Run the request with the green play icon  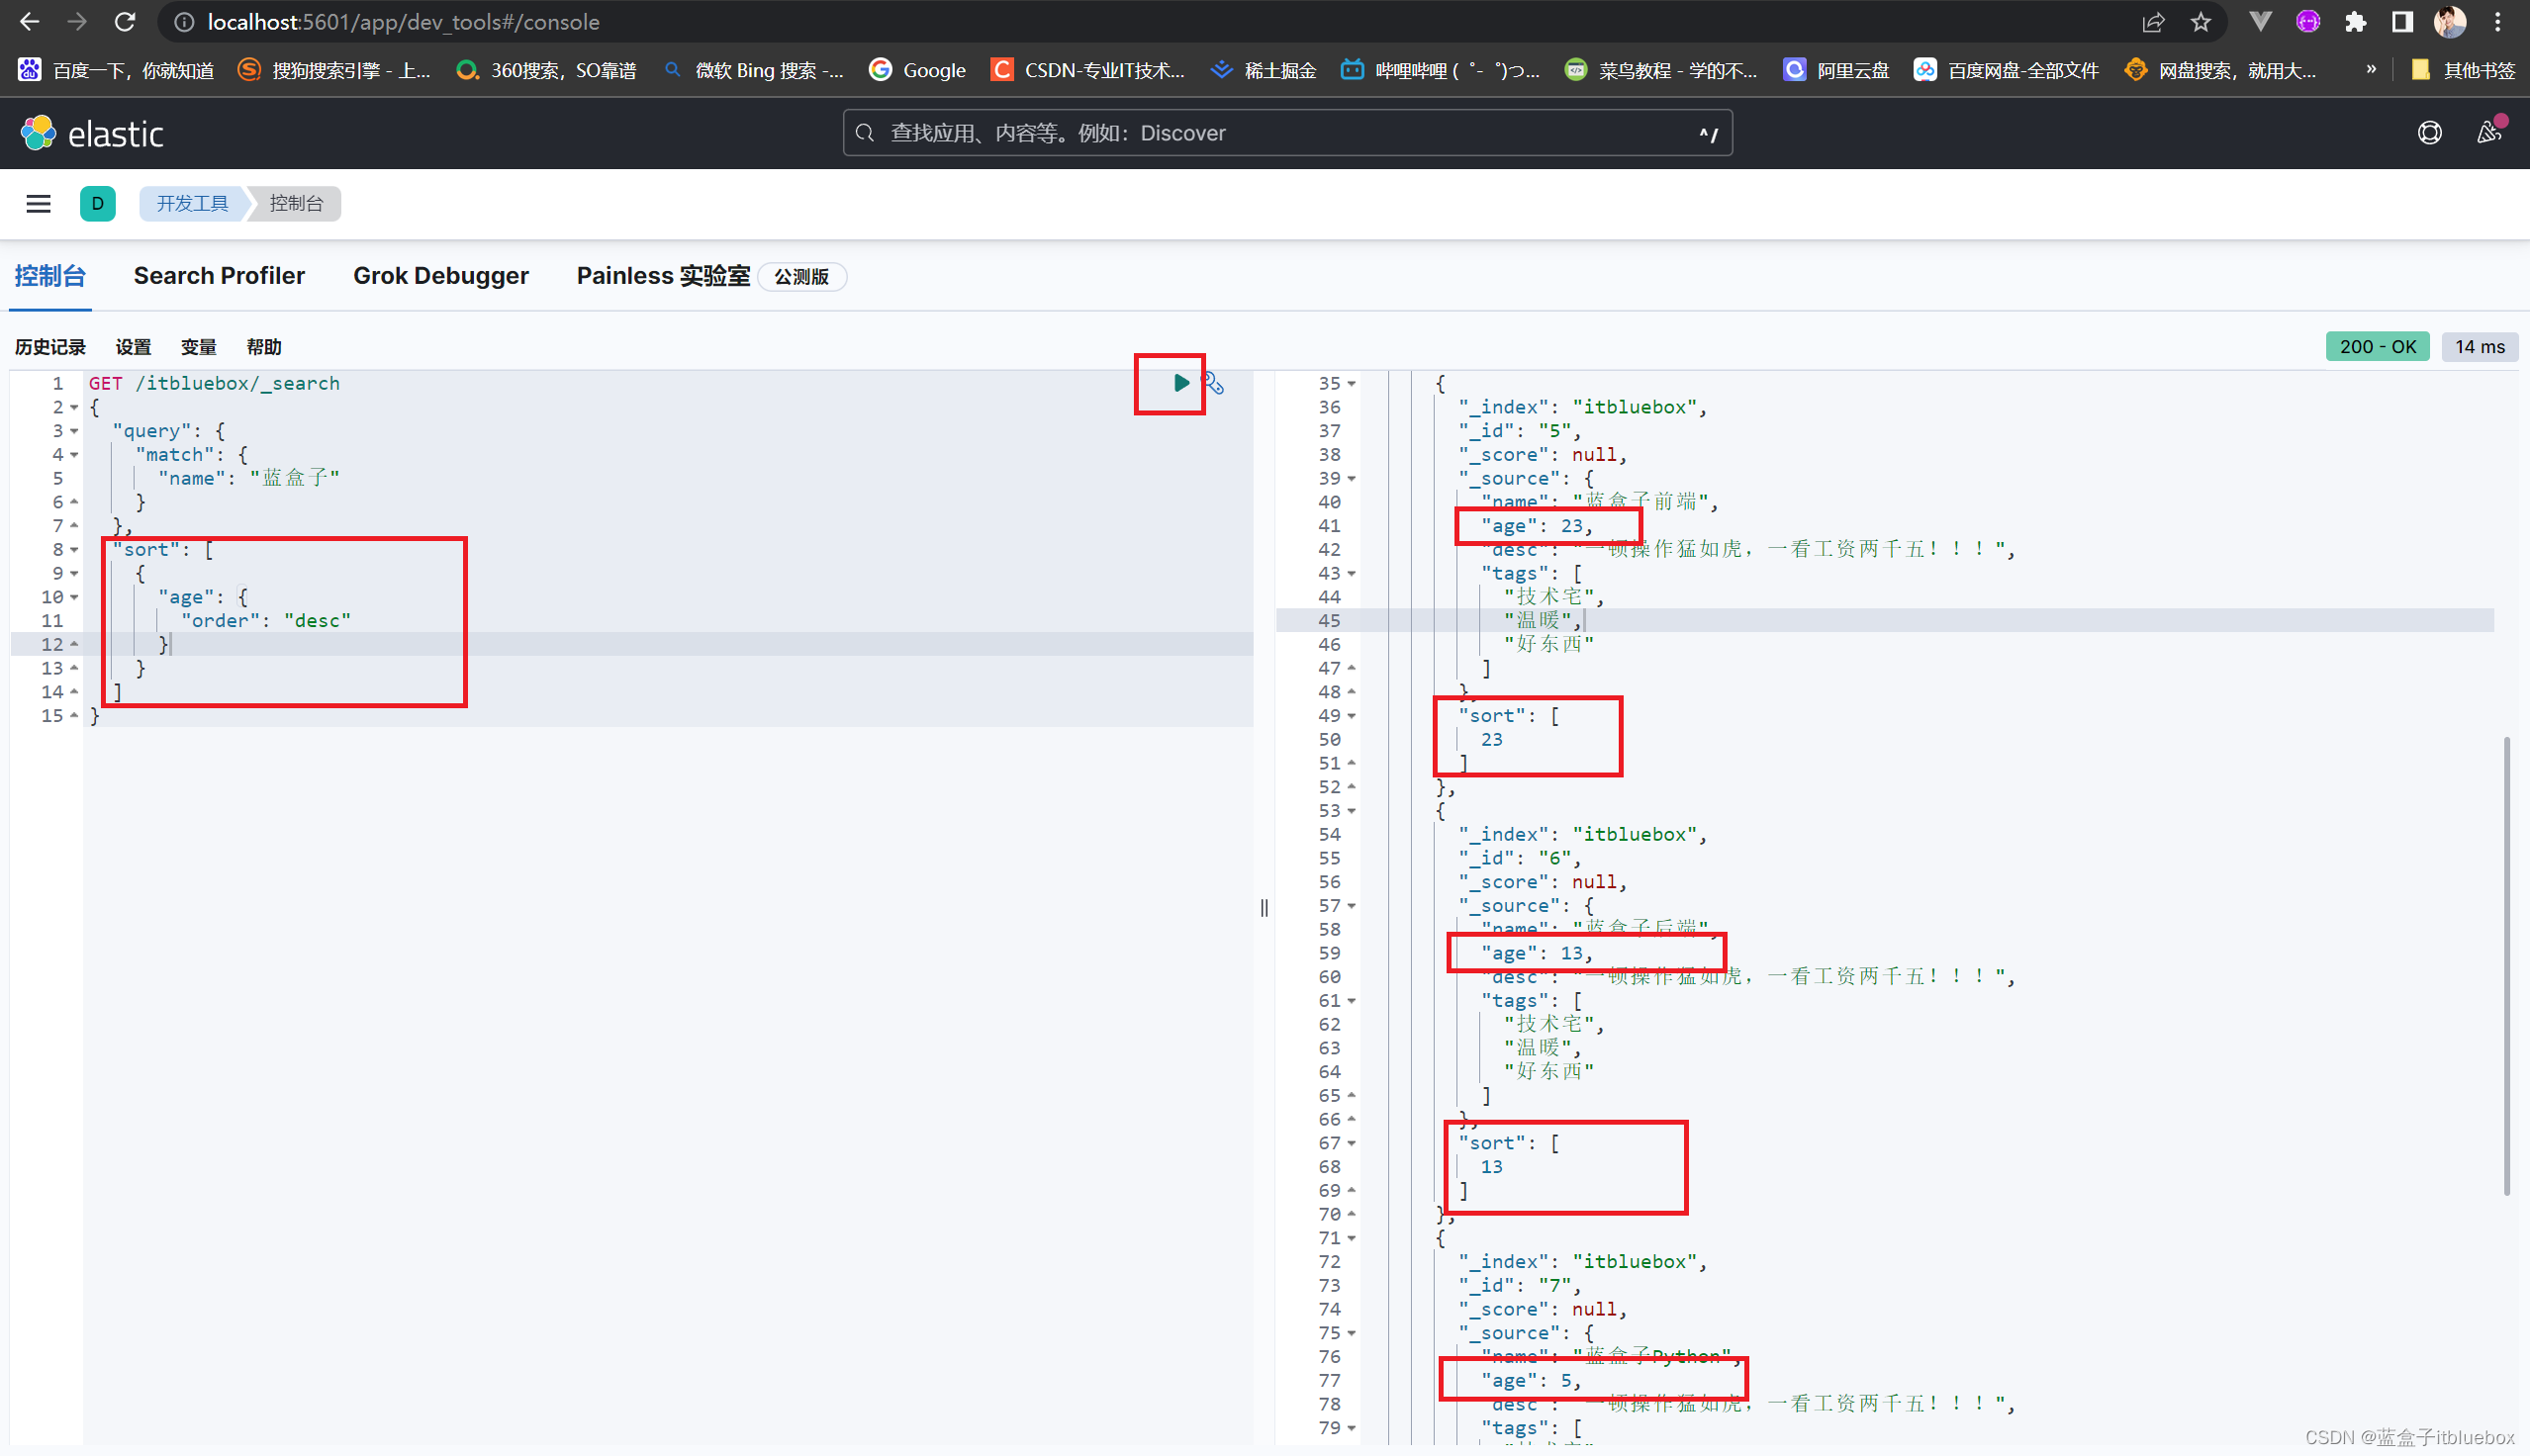(x=1180, y=382)
